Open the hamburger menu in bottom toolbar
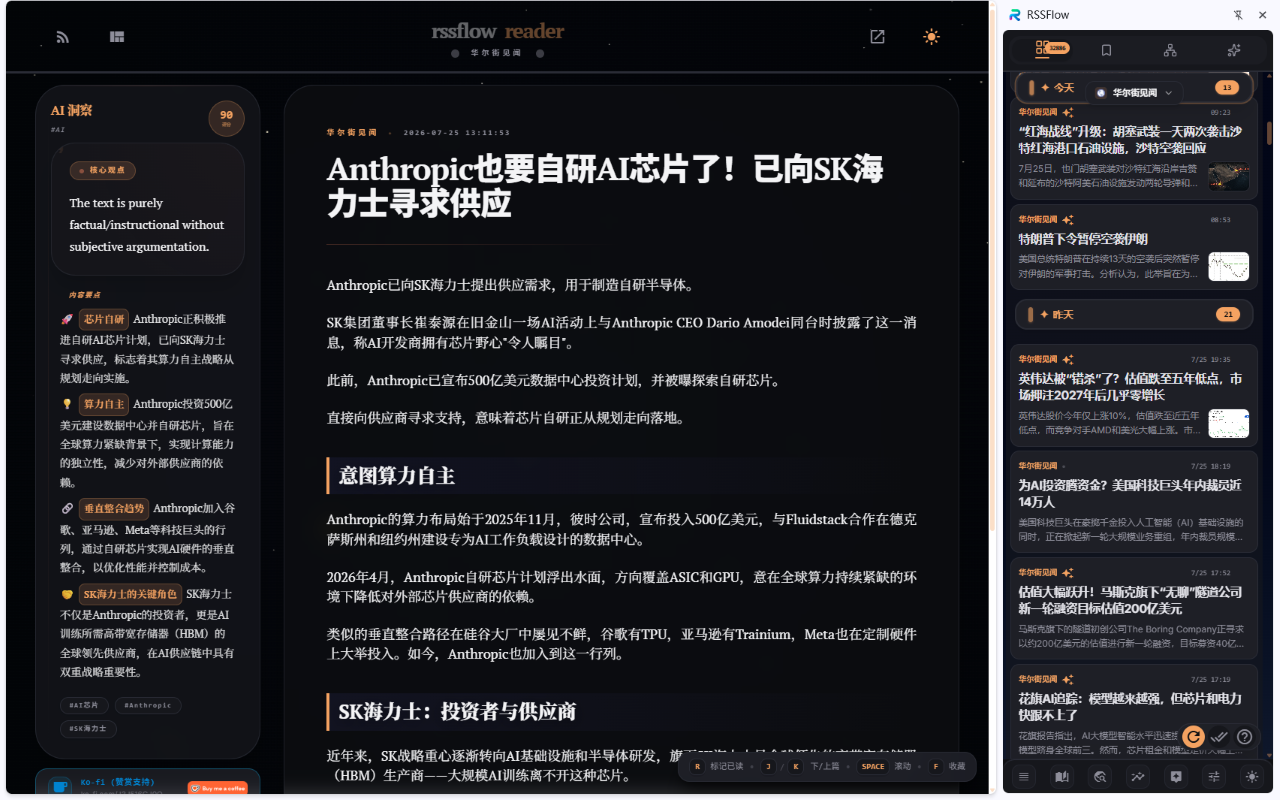Viewport: 1280px width, 800px height. coord(1024,776)
